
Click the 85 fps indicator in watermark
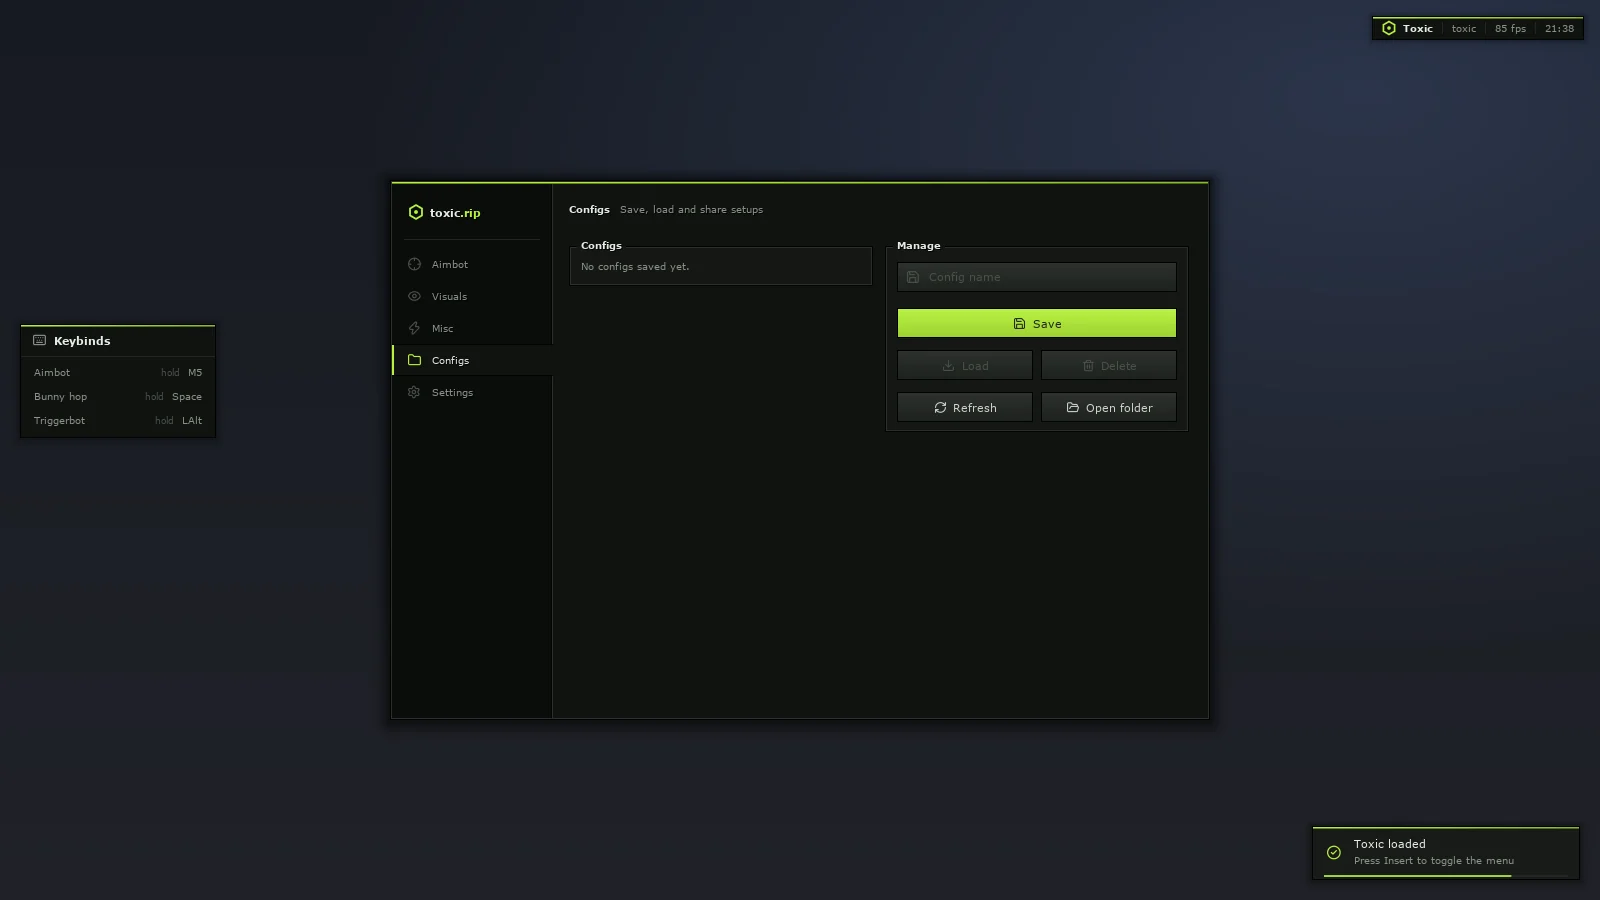tap(1510, 28)
